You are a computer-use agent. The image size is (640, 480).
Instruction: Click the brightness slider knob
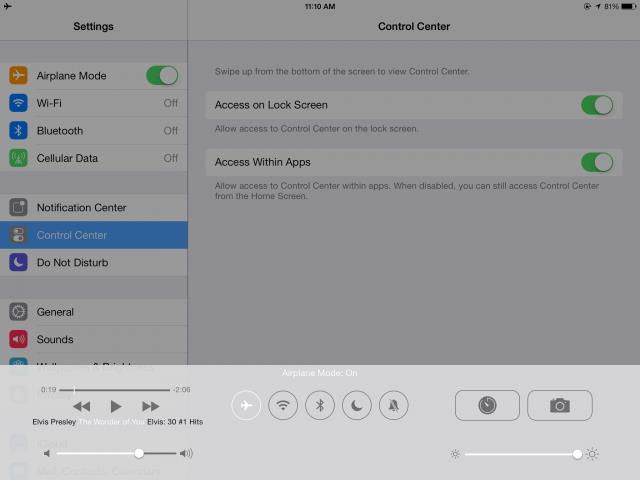tap(577, 454)
